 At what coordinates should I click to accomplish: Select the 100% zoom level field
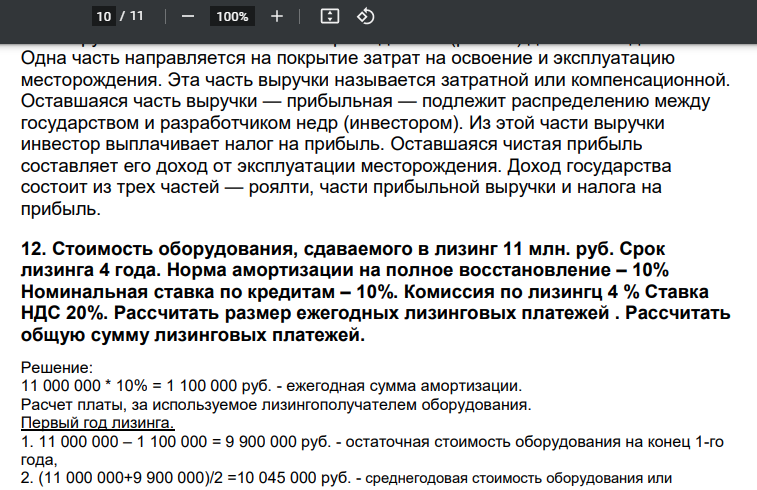point(232,16)
